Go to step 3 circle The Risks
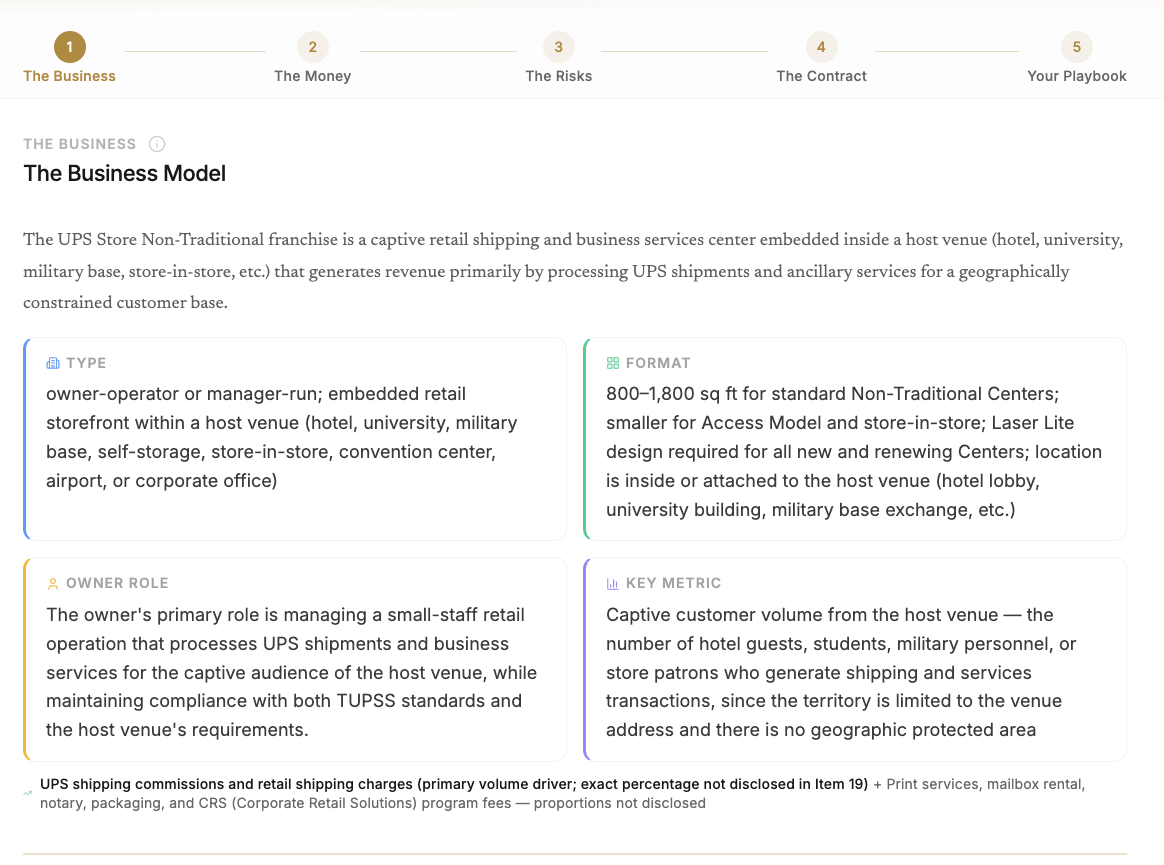Viewport: 1164px width, 865px height. (x=558, y=47)
